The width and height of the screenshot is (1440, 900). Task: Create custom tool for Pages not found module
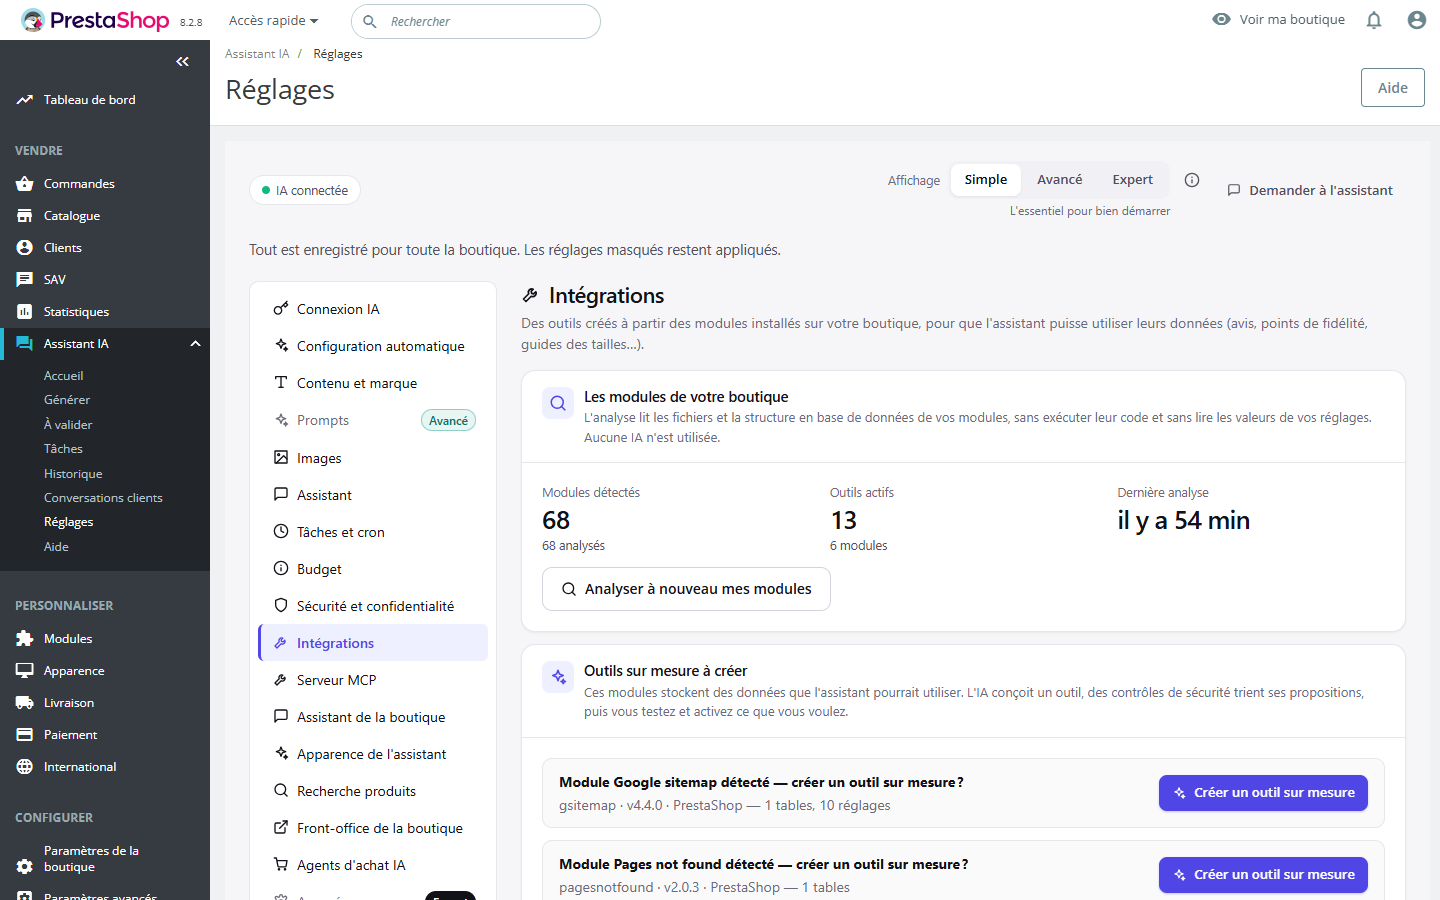(1263, 875)
